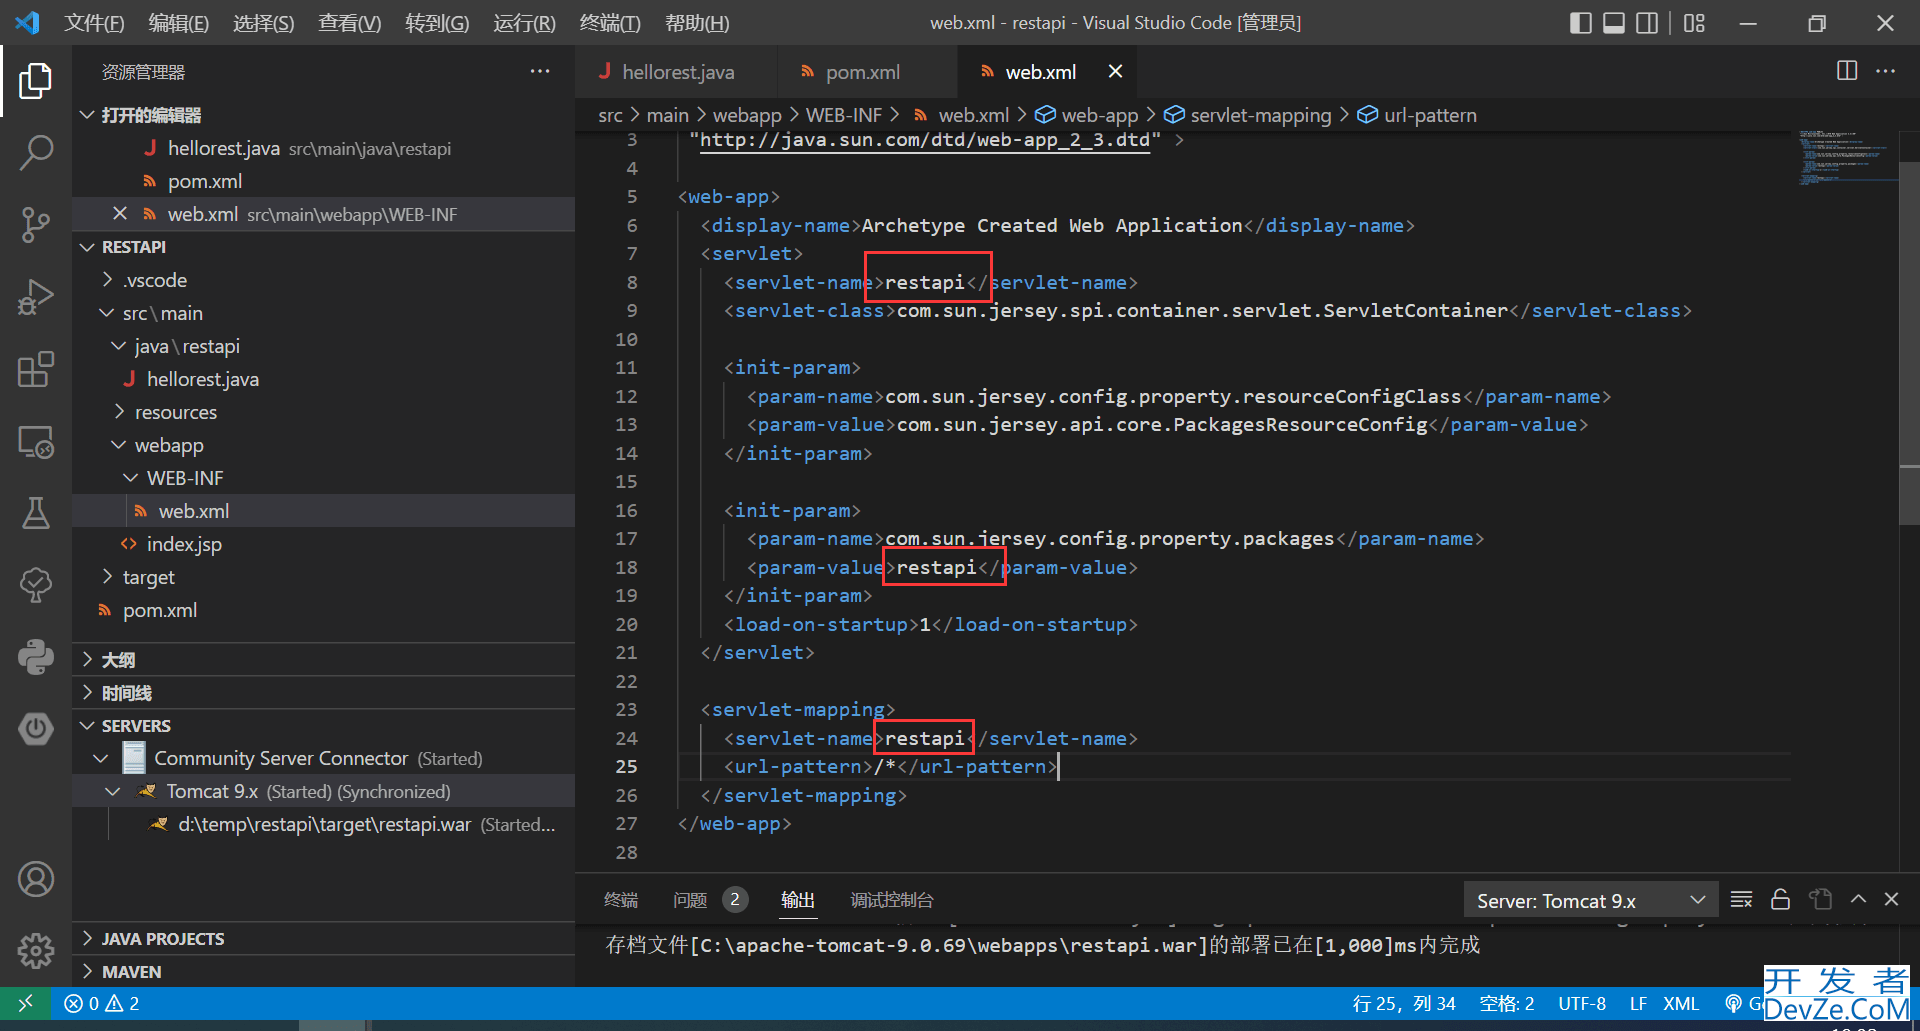Select the Tomcat 9.x server entry
This screenshot has width=1920, height=1031.
(x=324, y=791)
